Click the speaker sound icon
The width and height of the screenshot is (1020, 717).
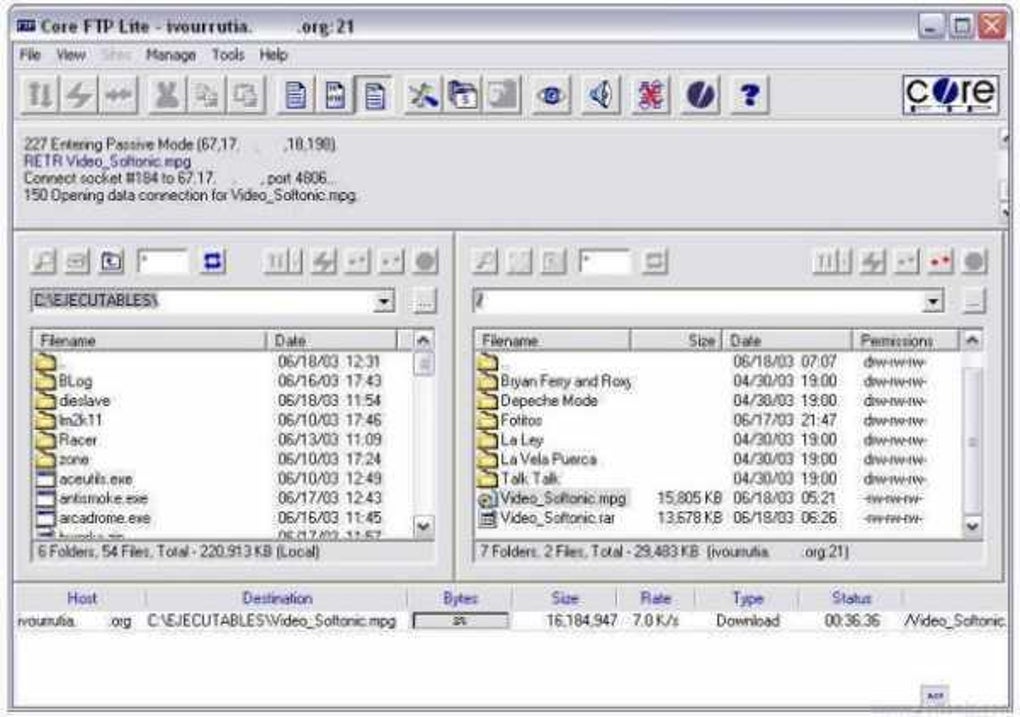point(600,95)
